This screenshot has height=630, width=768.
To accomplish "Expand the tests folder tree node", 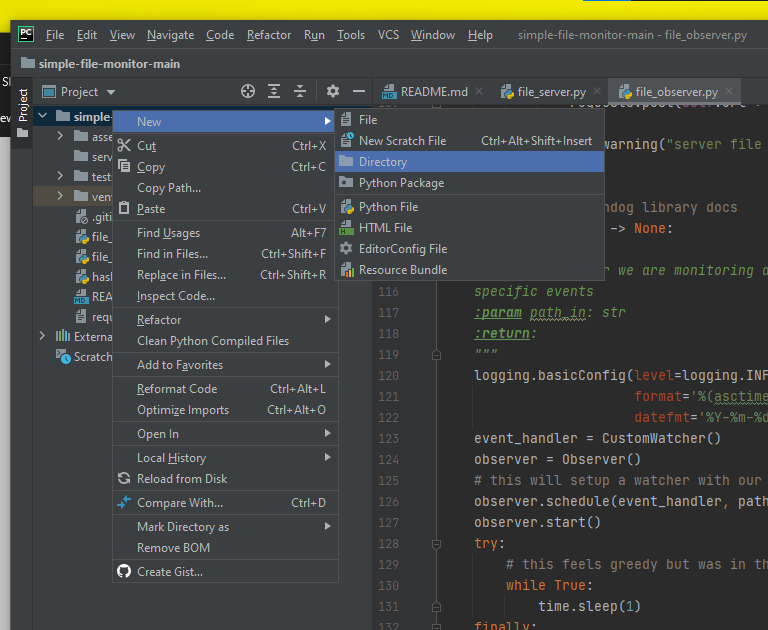I will 60,175.
